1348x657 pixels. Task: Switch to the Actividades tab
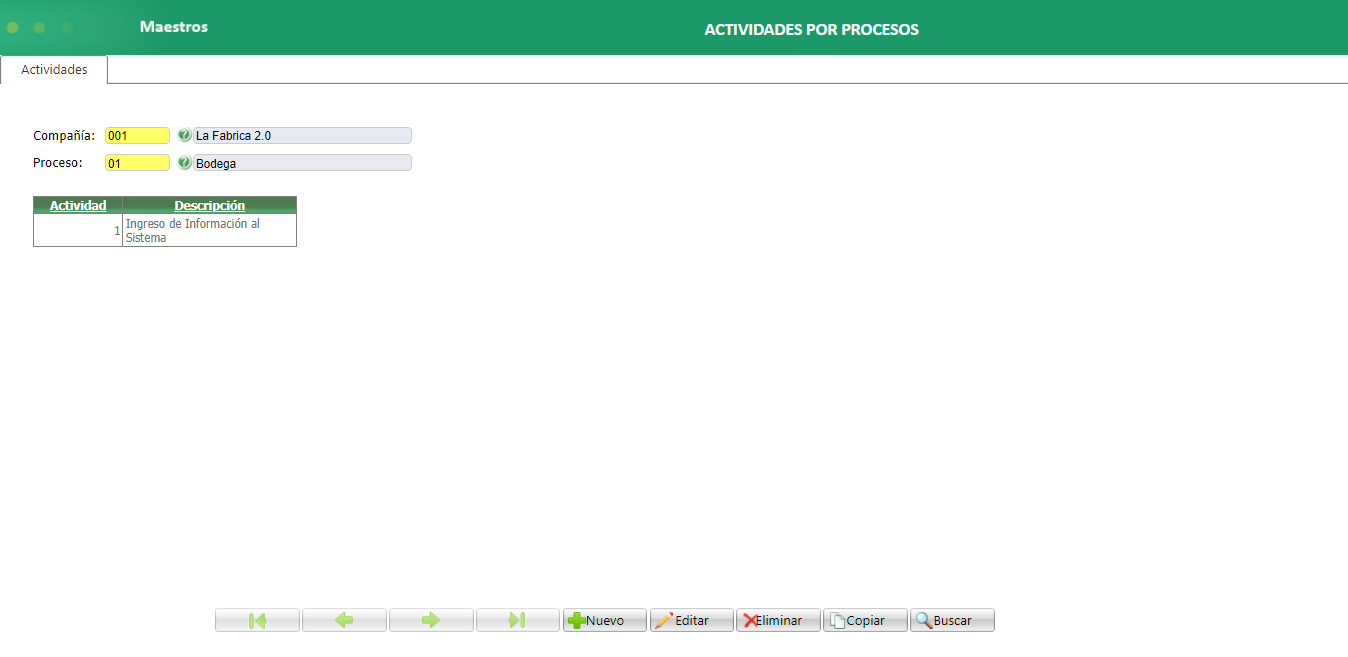[x=53, y=70]
